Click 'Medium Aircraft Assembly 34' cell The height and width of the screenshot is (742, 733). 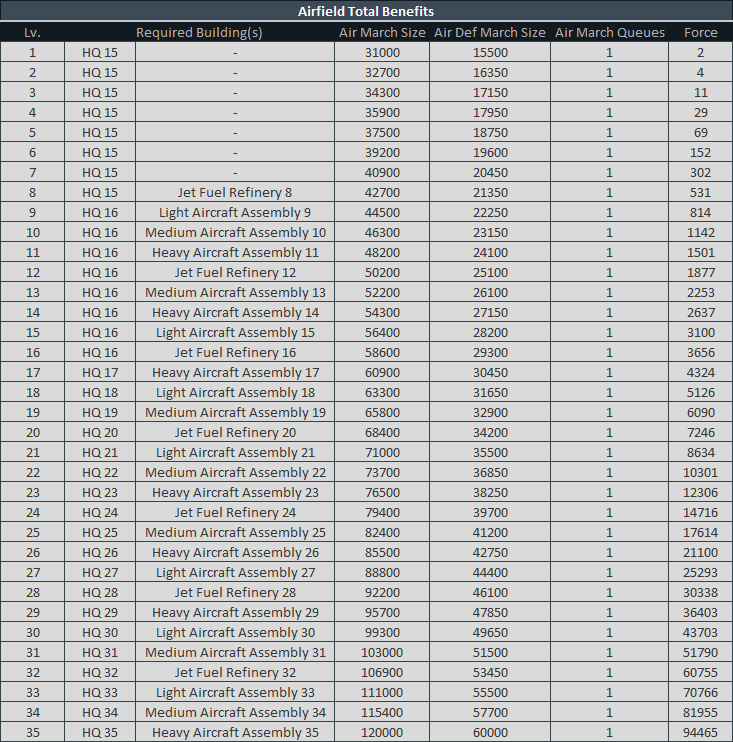coord(235,712)
